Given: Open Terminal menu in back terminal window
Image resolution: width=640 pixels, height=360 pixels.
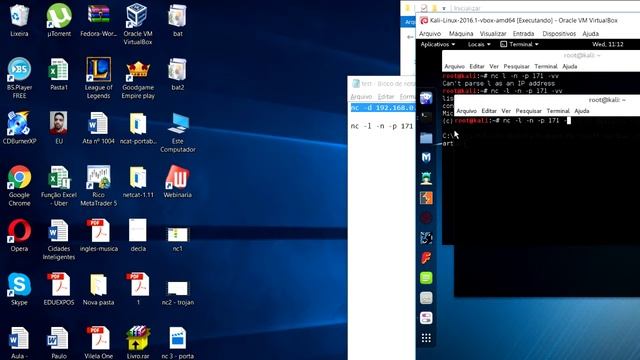Looking at the screenshot, I should [546, 67].
